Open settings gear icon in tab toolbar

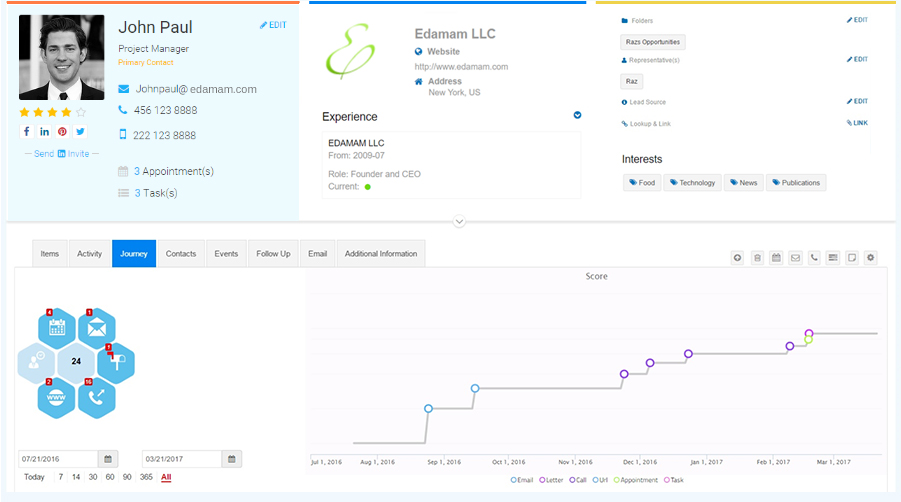click(871, 257)
